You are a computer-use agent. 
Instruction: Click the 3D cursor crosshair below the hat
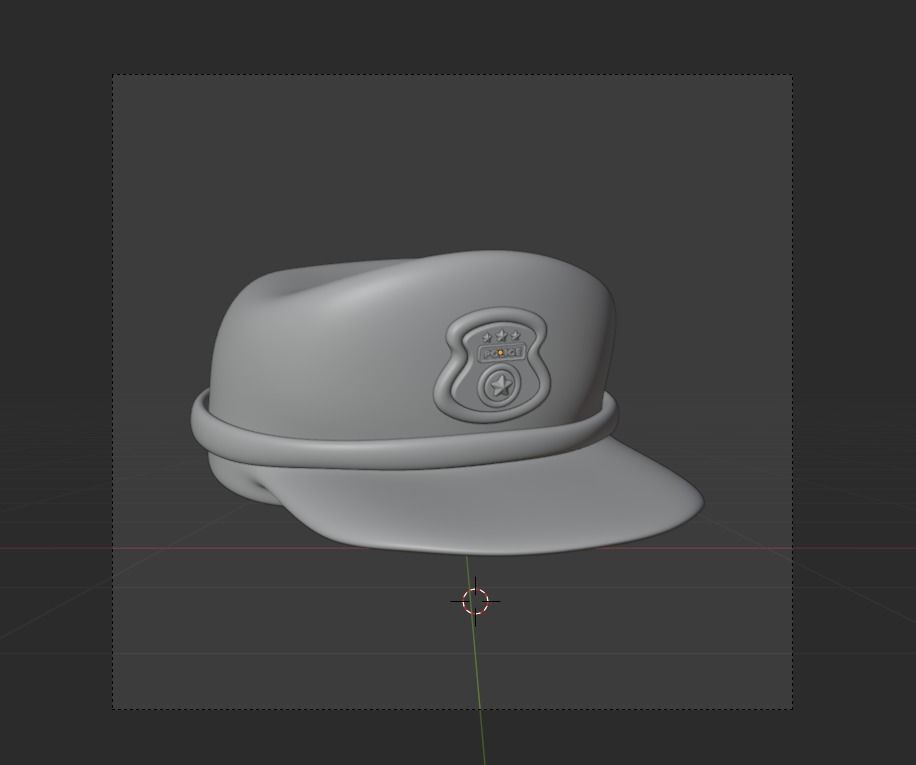point(476,601)
